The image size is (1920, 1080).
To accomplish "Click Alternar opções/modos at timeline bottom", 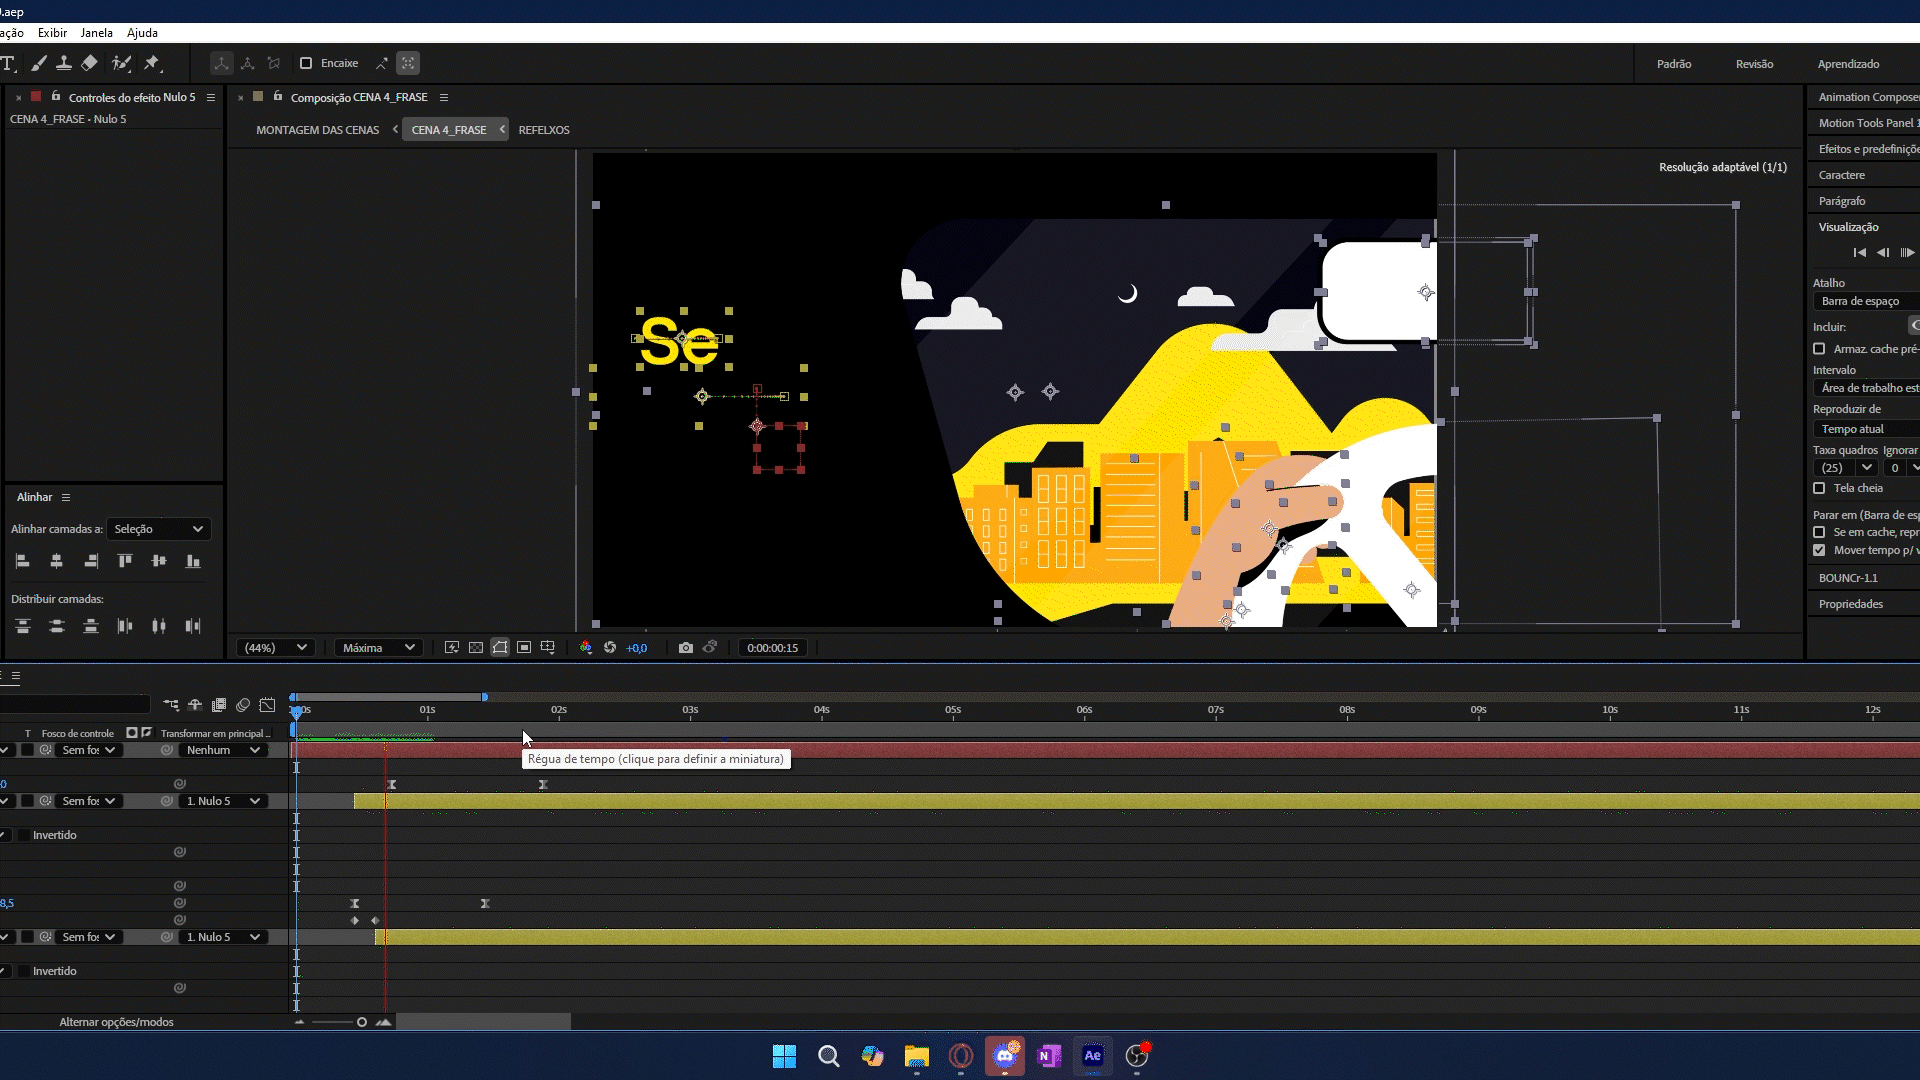I will (116, 1022).
